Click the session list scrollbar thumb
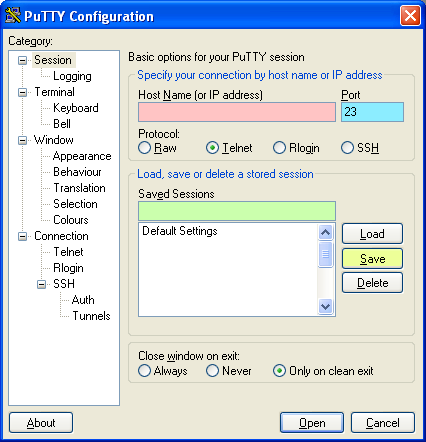426x442 pixels. pos(325,254)
